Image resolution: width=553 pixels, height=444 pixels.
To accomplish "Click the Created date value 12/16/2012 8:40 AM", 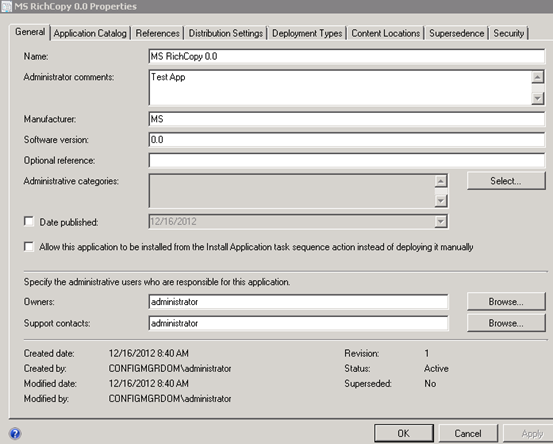I will coord(149,353).
